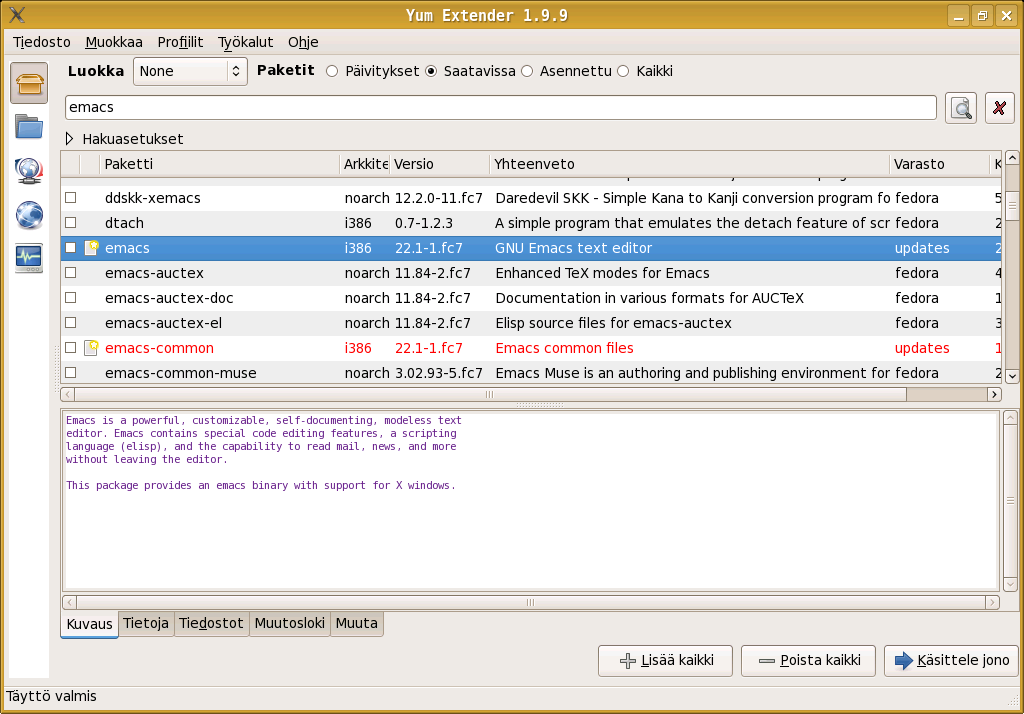Image resolution: width=1024 pixels, height=714 pixels.
Task: Click the search field containing emacs
Action: [x=500, y=107]
